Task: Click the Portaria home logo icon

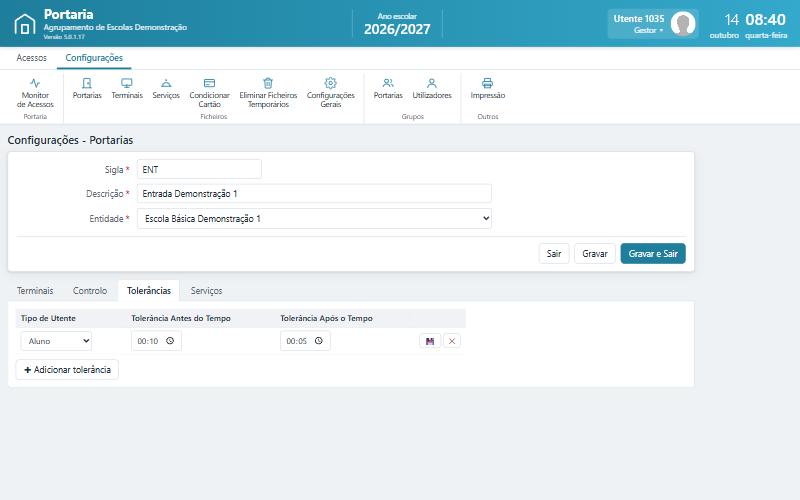Action: [24, 24]
